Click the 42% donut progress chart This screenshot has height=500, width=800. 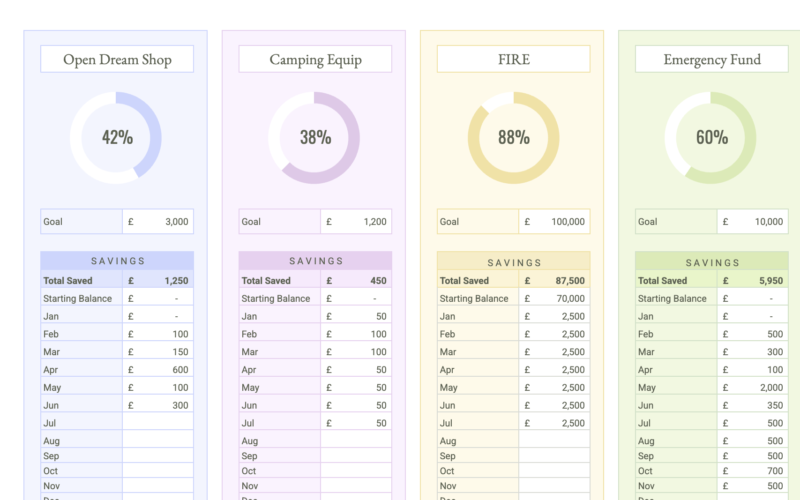[x=116, y=138]
